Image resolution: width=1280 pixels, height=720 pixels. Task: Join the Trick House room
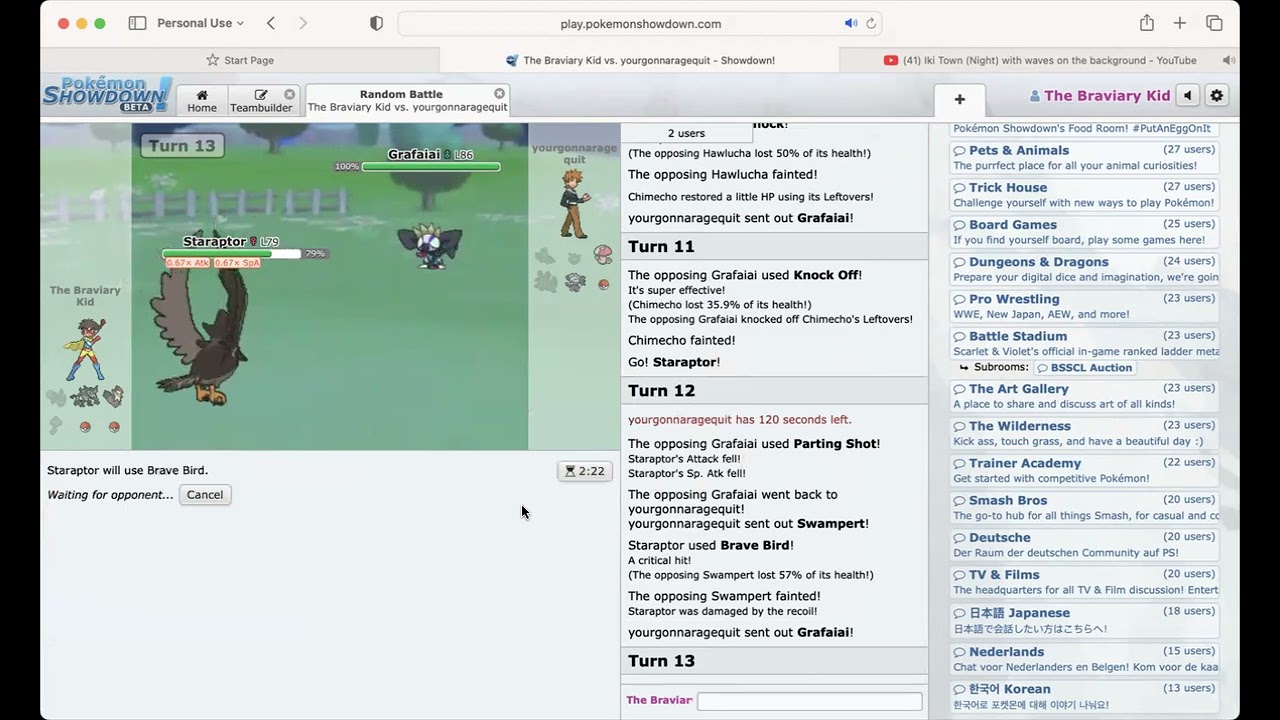1084,195
